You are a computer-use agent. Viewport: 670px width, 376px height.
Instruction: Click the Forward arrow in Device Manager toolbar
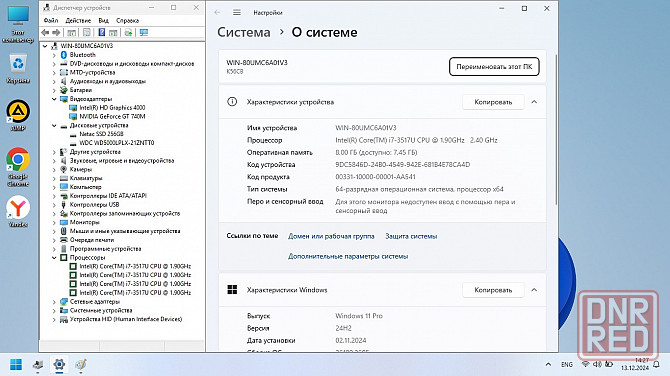[56, 32]
